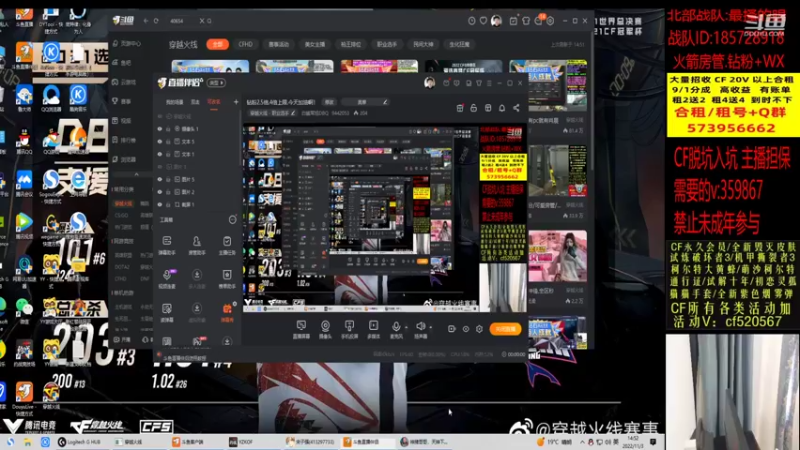Go back in the Douyu client window
The height and width of the screenshot is (450, 800).
point(145,21)
